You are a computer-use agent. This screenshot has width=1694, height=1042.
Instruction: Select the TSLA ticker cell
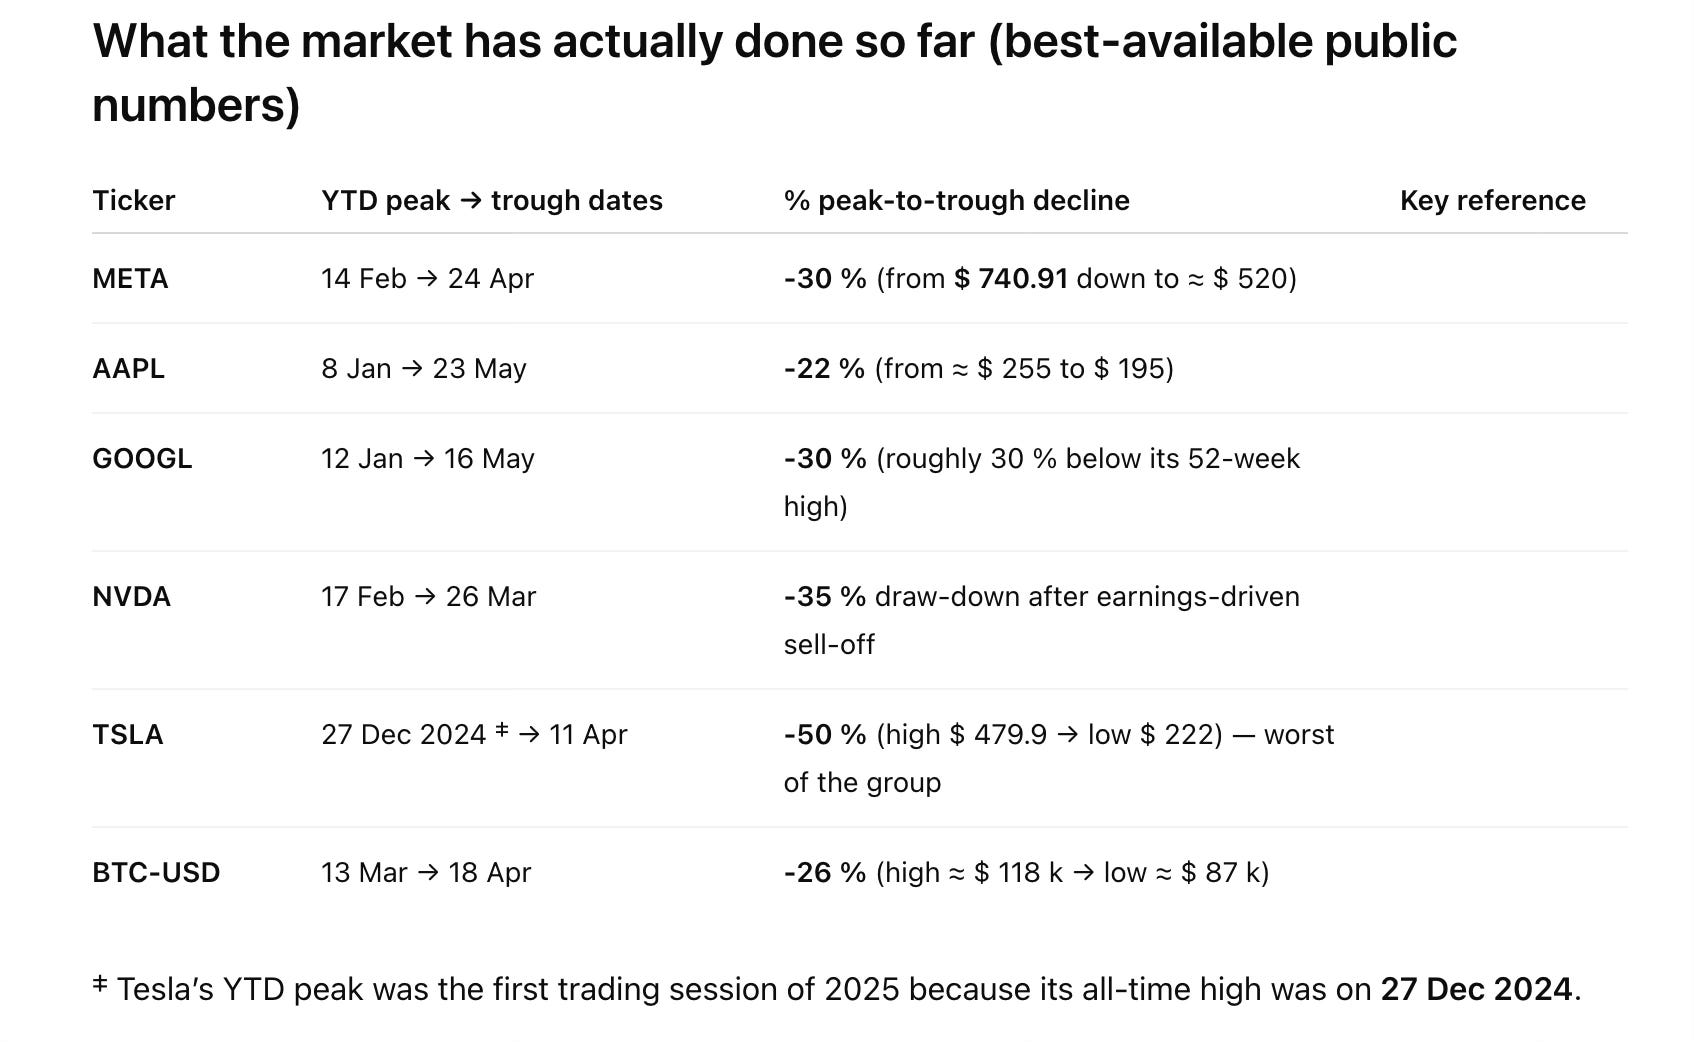tap(127, 734)
